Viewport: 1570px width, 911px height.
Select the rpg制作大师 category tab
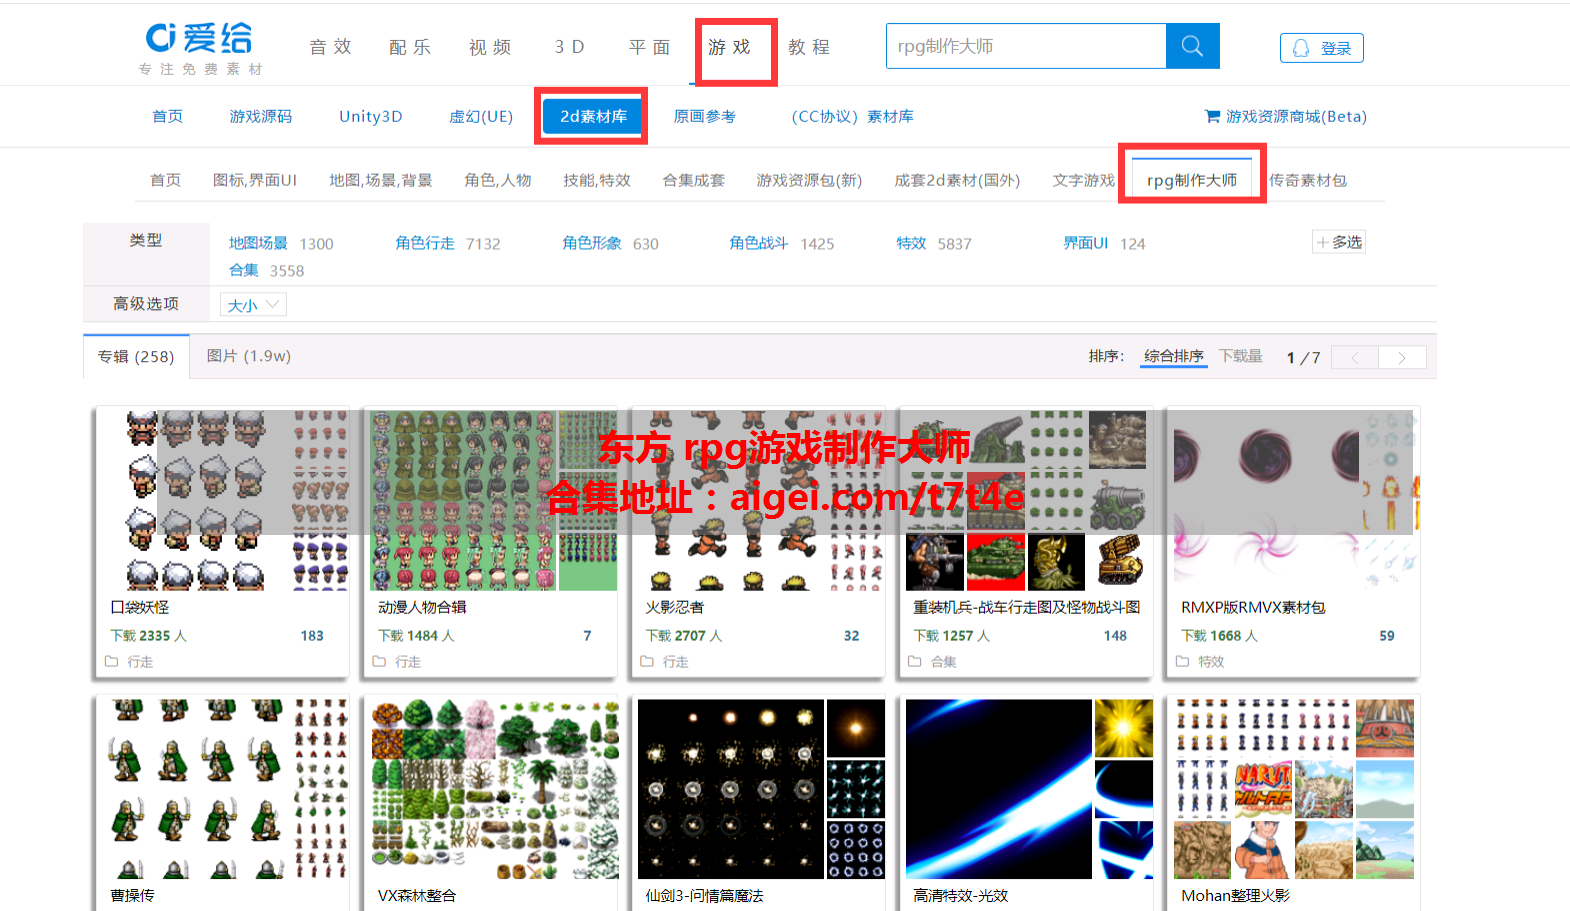[1192, 180]
